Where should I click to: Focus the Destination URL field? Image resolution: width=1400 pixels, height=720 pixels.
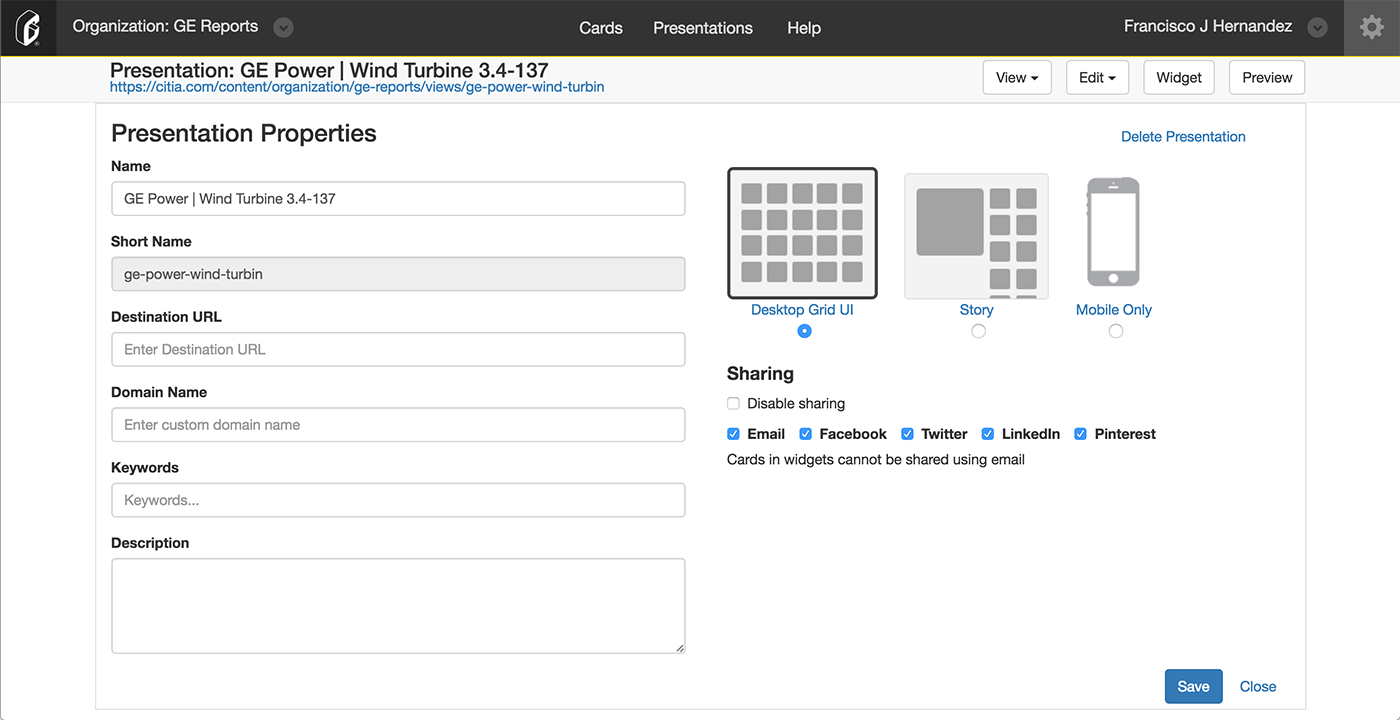[x=398, y=349]
